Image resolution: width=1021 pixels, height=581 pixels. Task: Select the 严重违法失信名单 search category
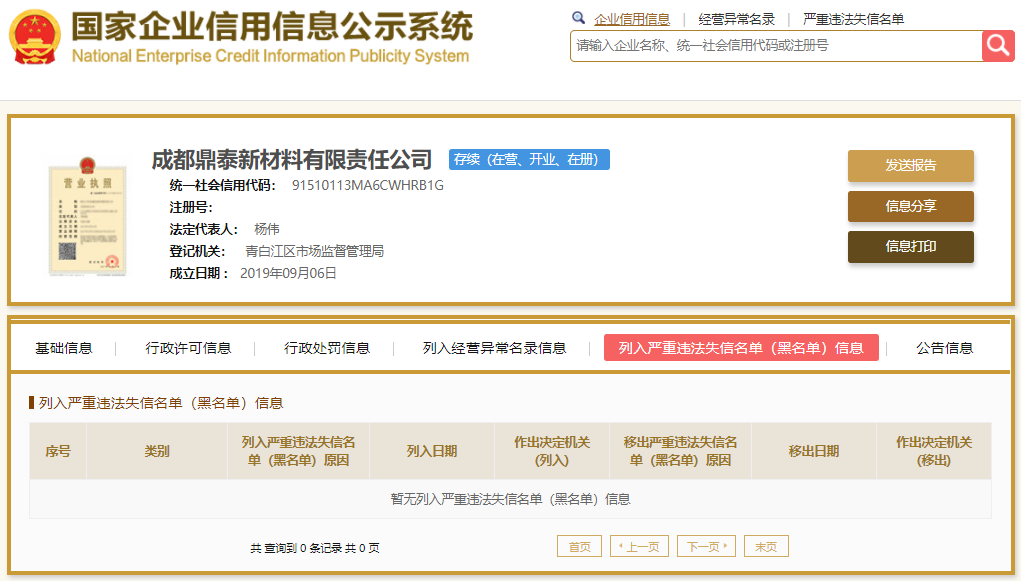tap(853, 20)
